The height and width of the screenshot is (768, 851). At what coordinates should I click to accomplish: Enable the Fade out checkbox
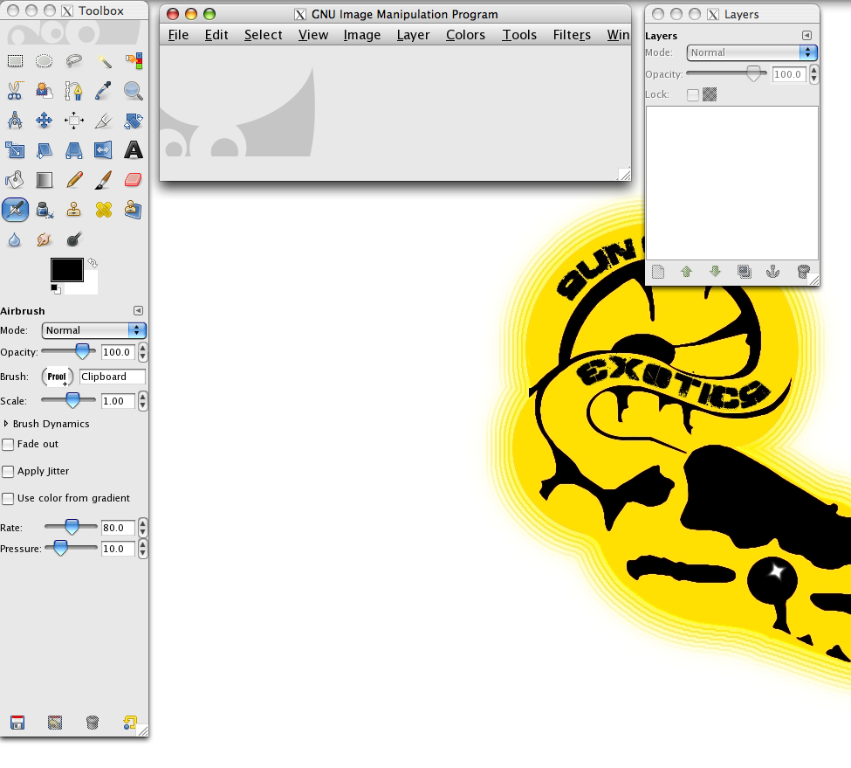click(8, 445)
